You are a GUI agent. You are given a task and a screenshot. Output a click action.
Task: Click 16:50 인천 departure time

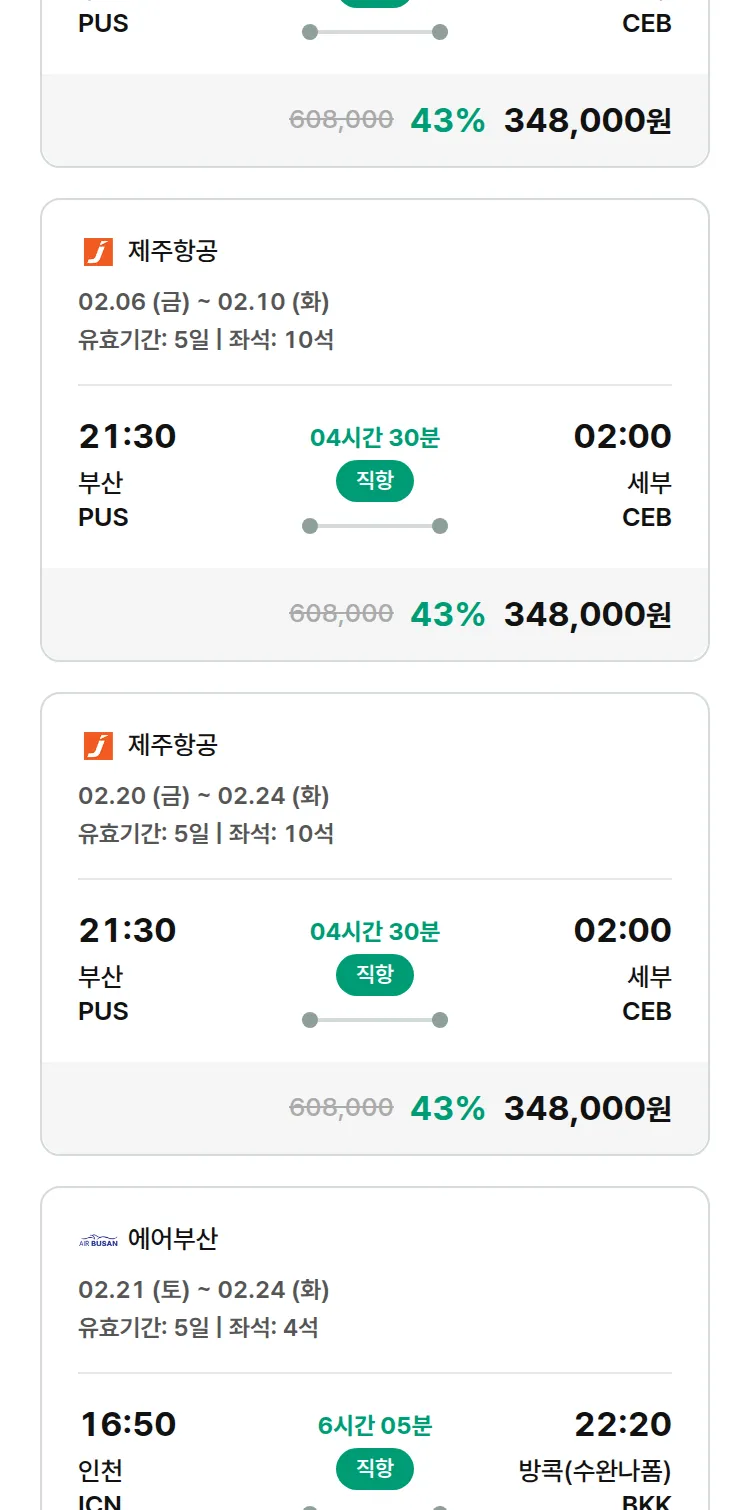[127, 1424]
